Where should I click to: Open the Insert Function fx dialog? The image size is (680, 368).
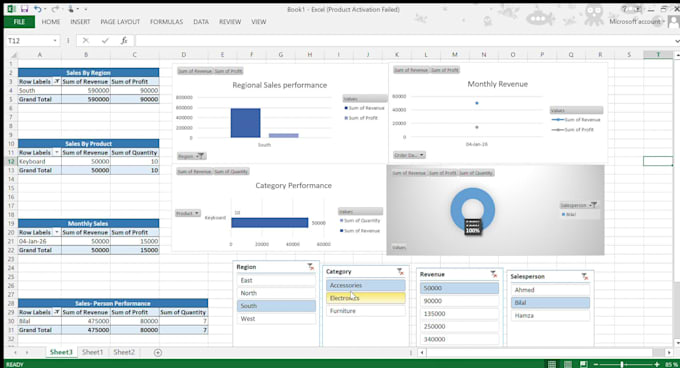click(x=124, y=40)
